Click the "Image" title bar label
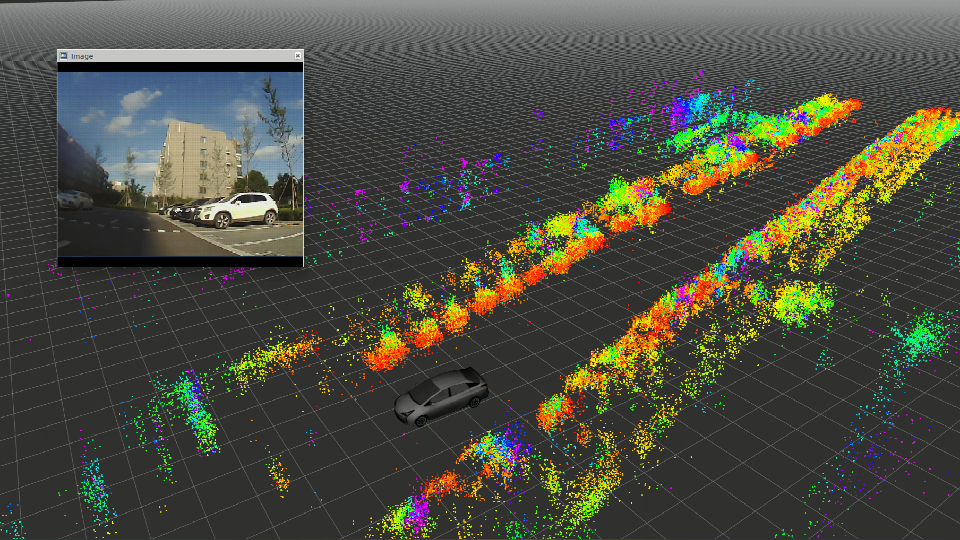This screenshot has height=540, width=960. [x=82, y=56]
